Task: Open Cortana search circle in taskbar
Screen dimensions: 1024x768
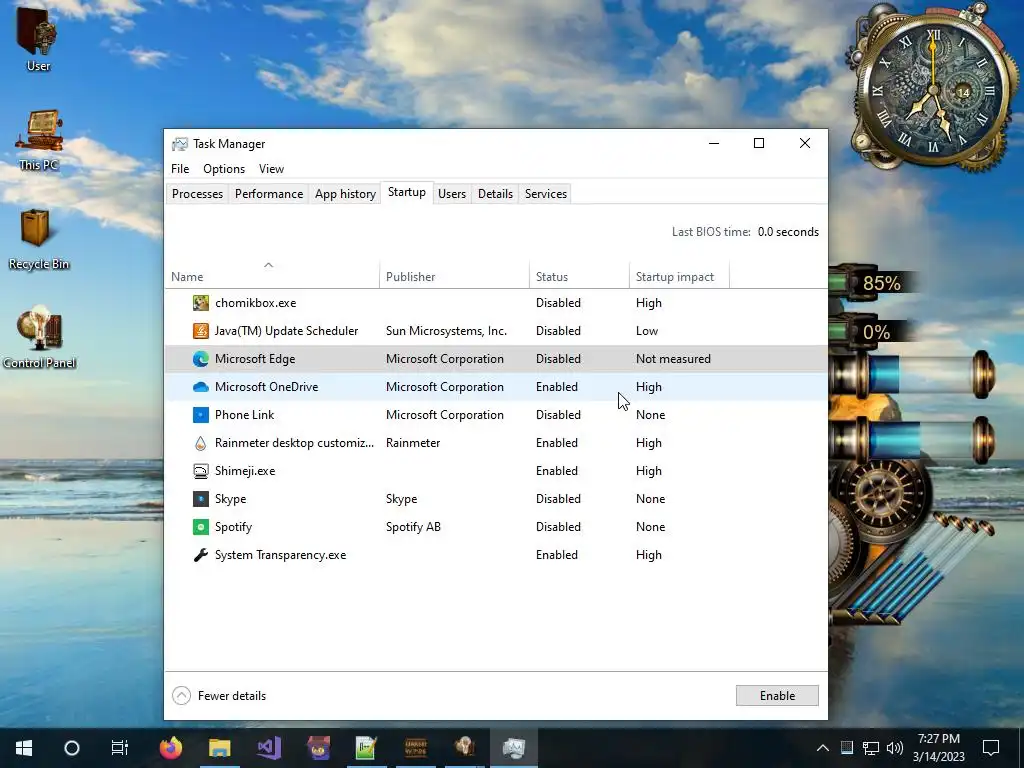Action: point(72,748)
